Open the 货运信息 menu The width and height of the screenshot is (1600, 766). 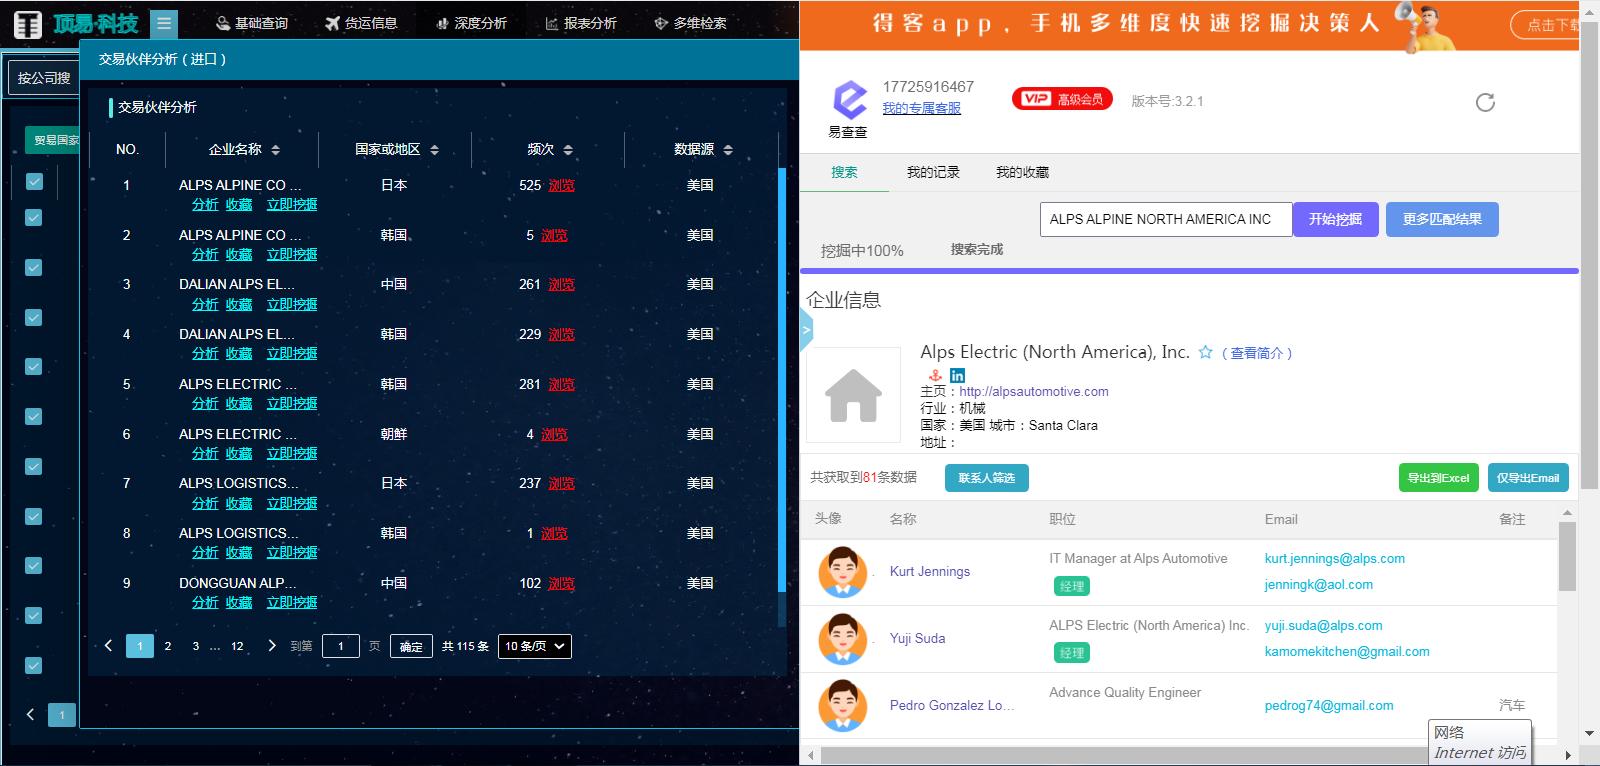tap(362, 23)
